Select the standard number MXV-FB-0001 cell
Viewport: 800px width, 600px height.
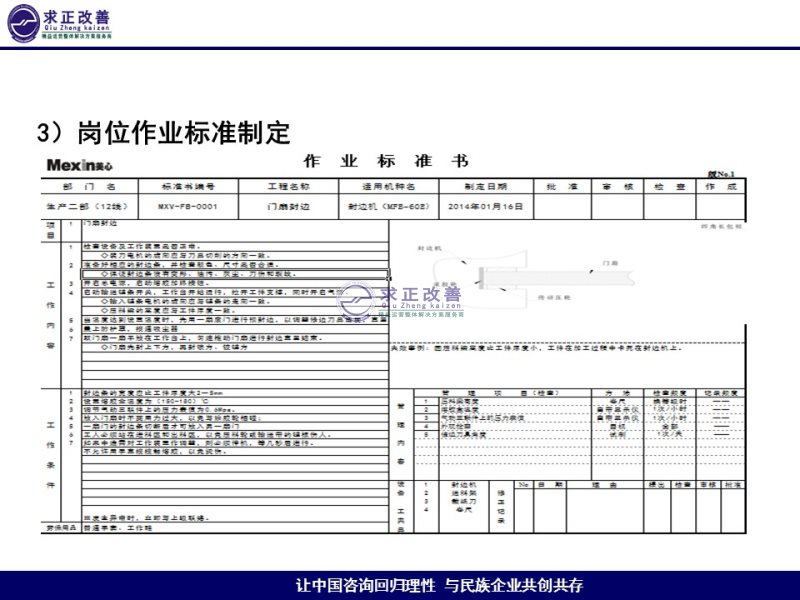pos(187,205)
